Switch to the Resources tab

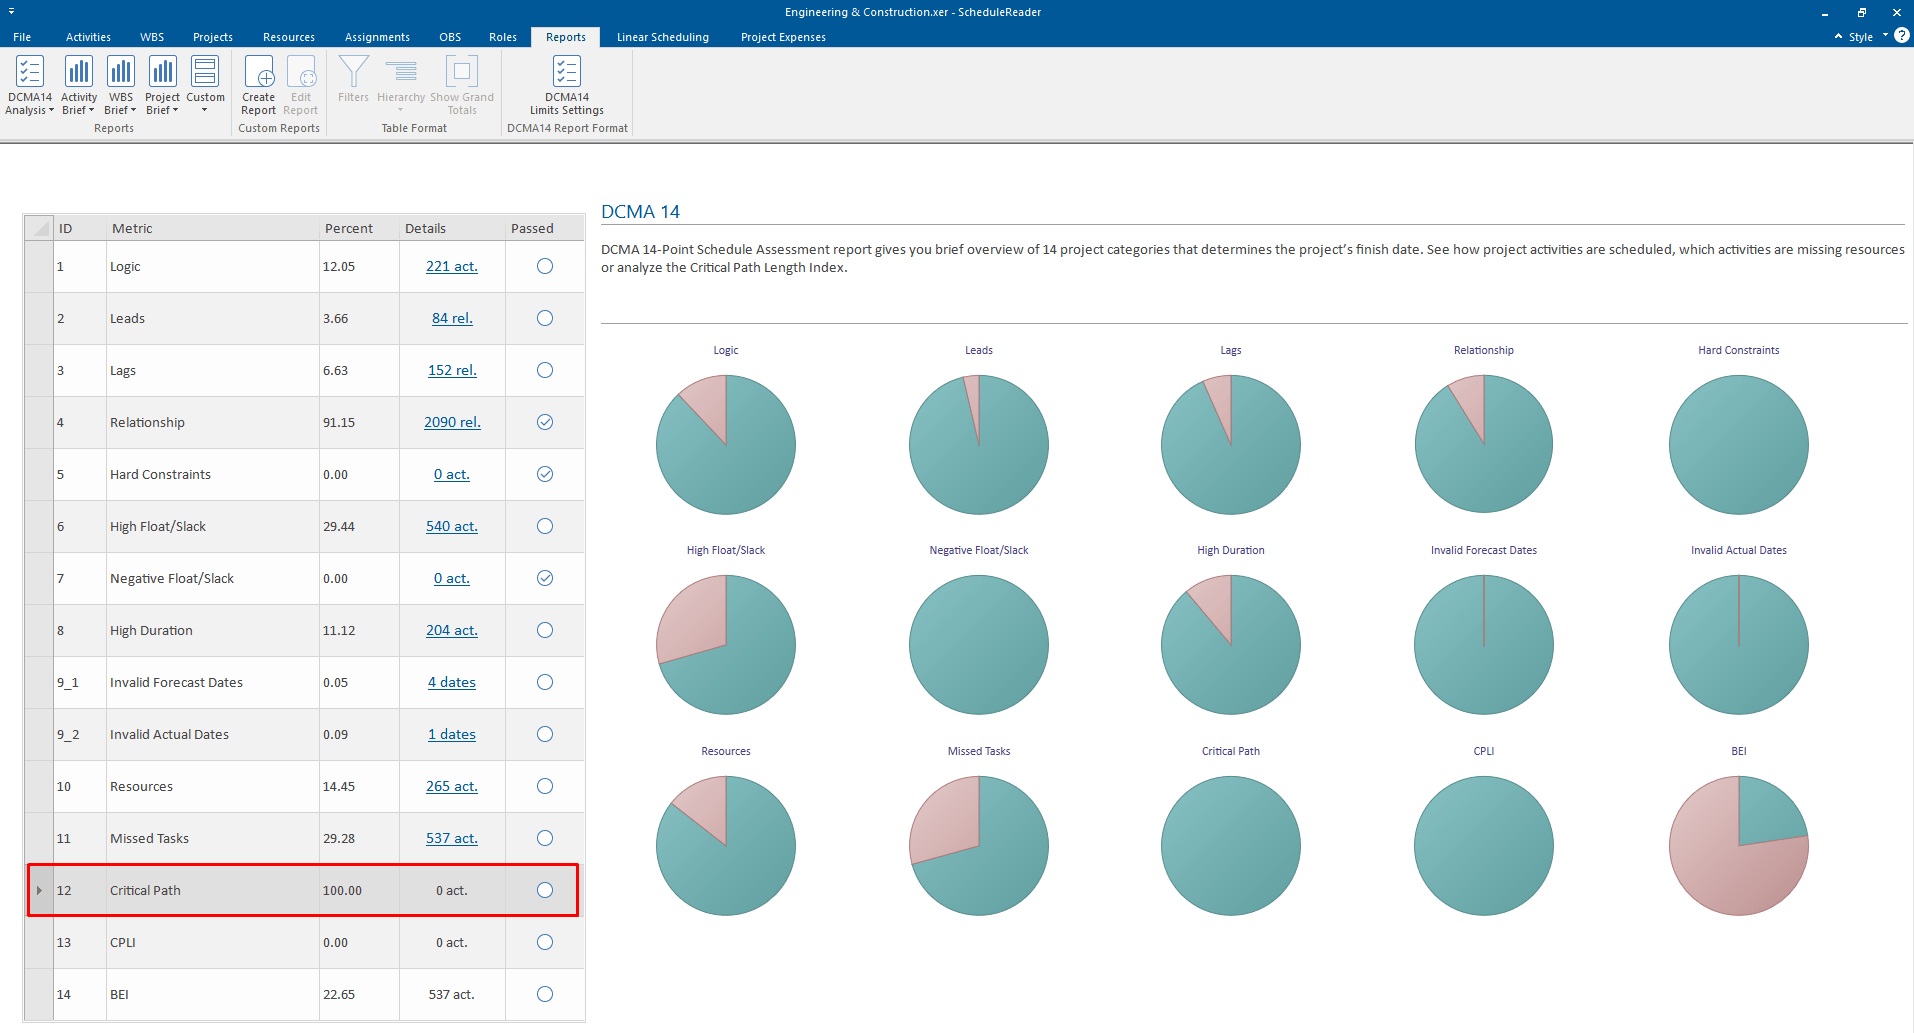[x=289, y=37]
